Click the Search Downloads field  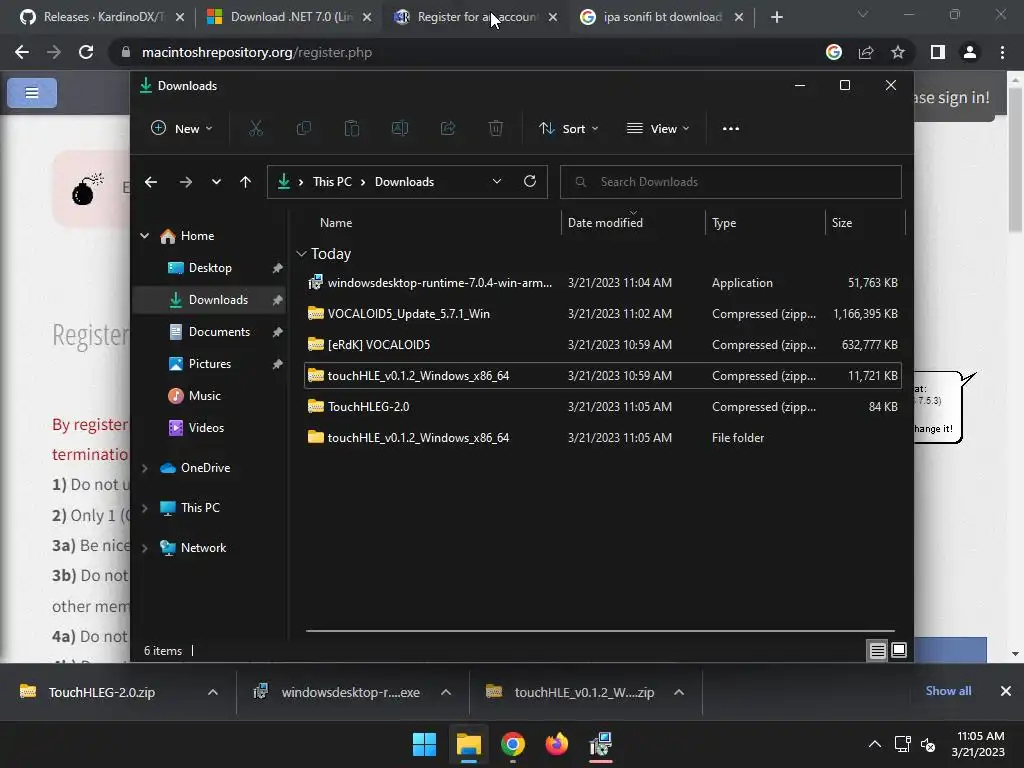point(731,182)
